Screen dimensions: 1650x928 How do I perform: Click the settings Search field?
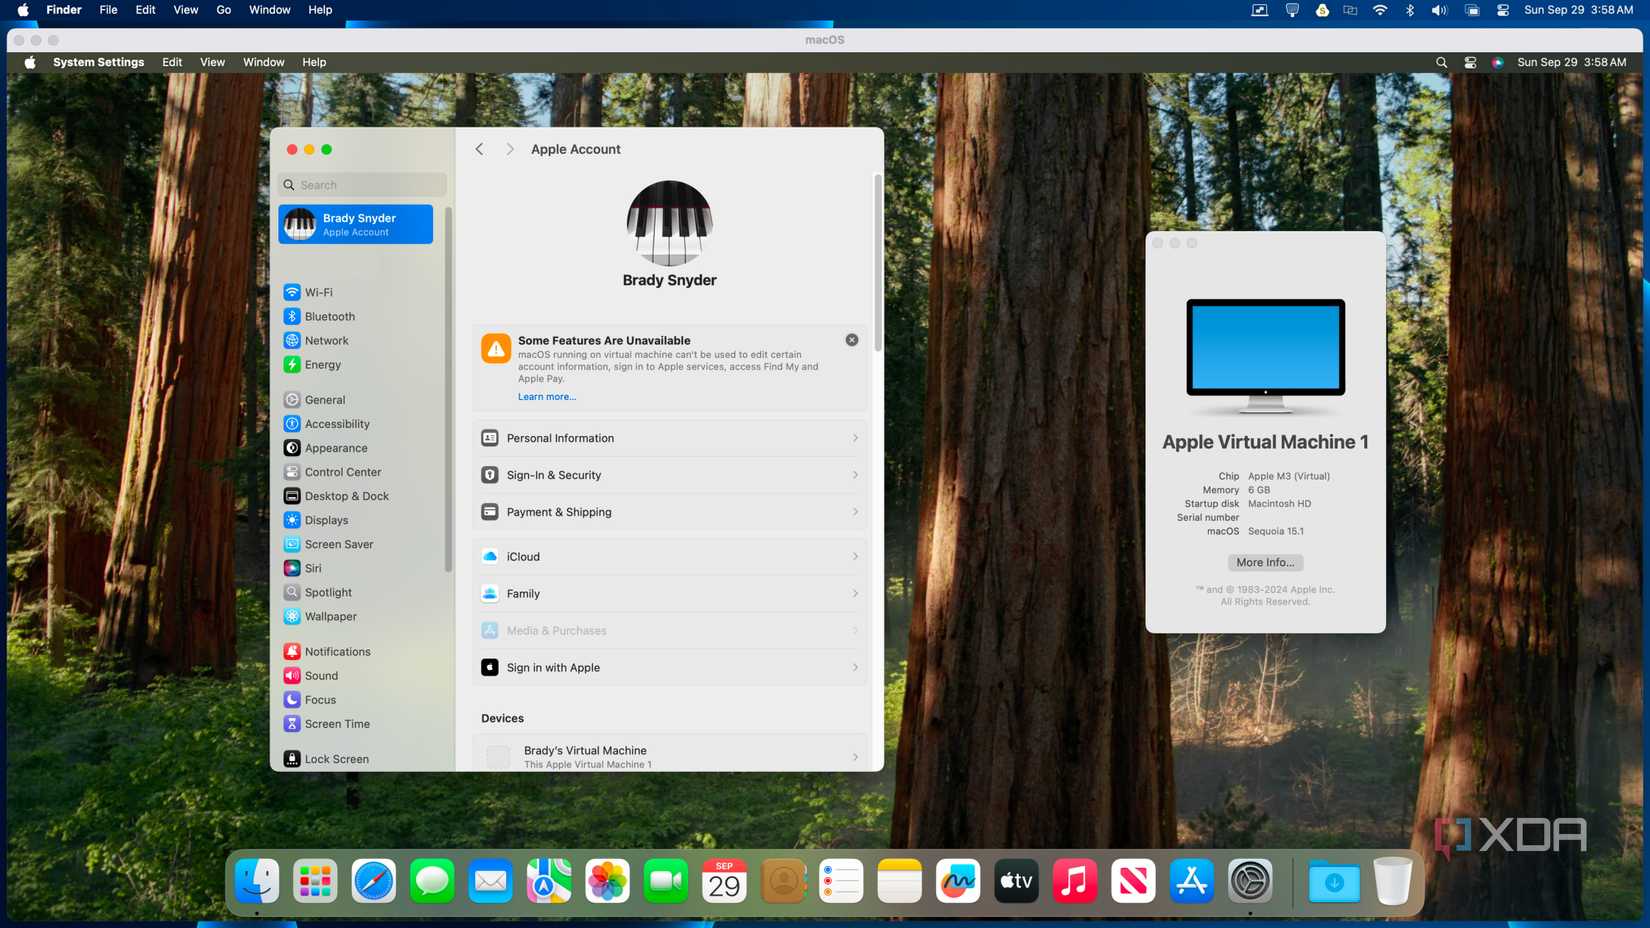(363, 185)
